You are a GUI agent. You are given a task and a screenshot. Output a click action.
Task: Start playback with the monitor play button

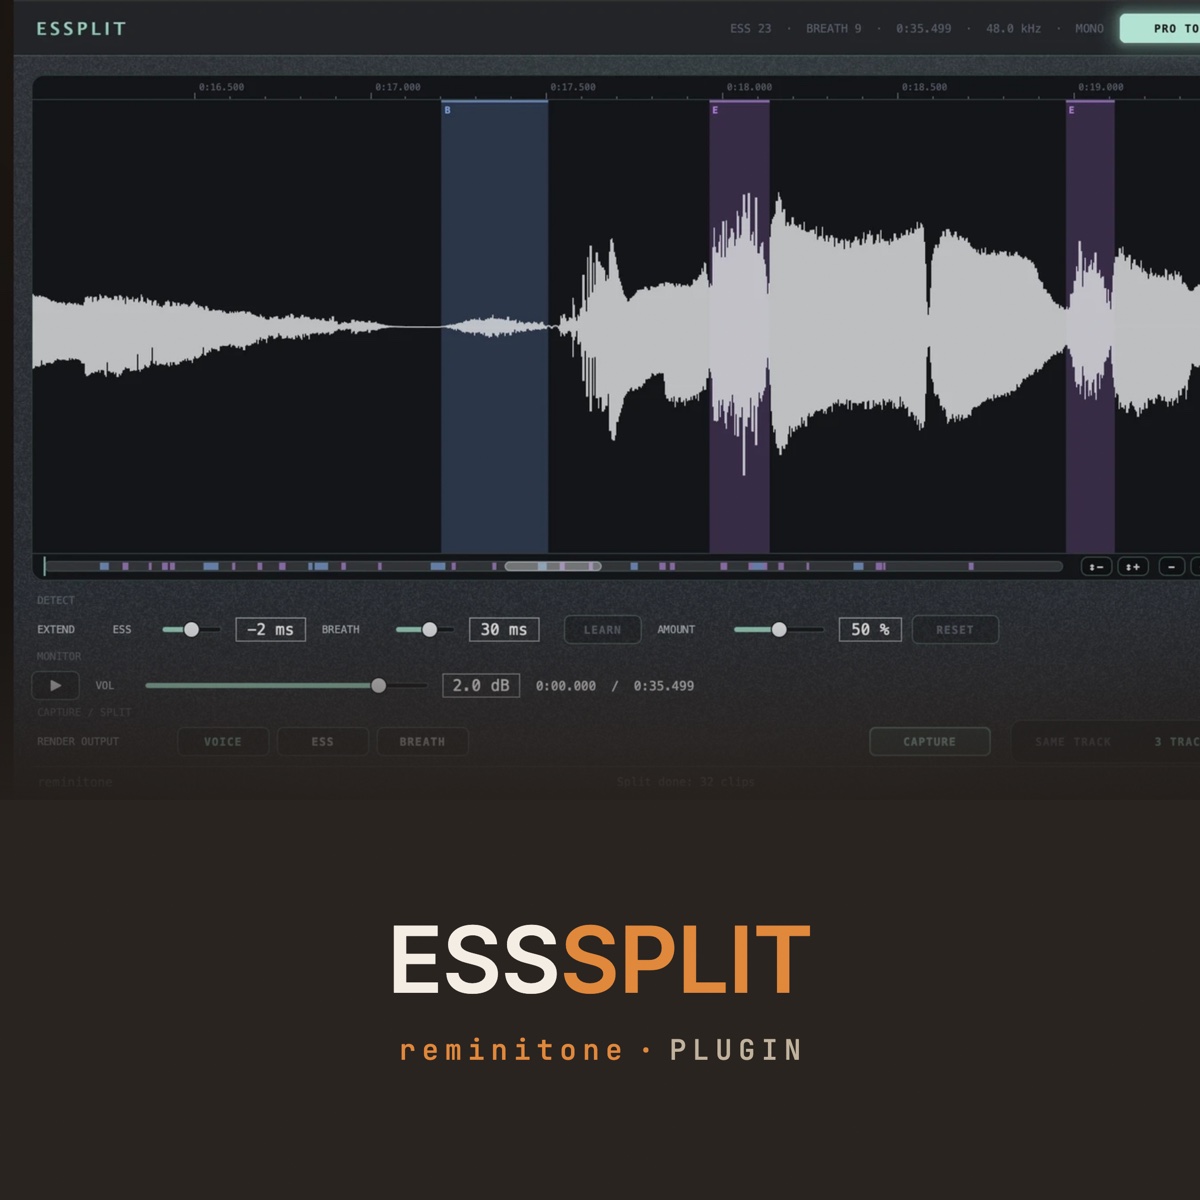tap(55, 686)
